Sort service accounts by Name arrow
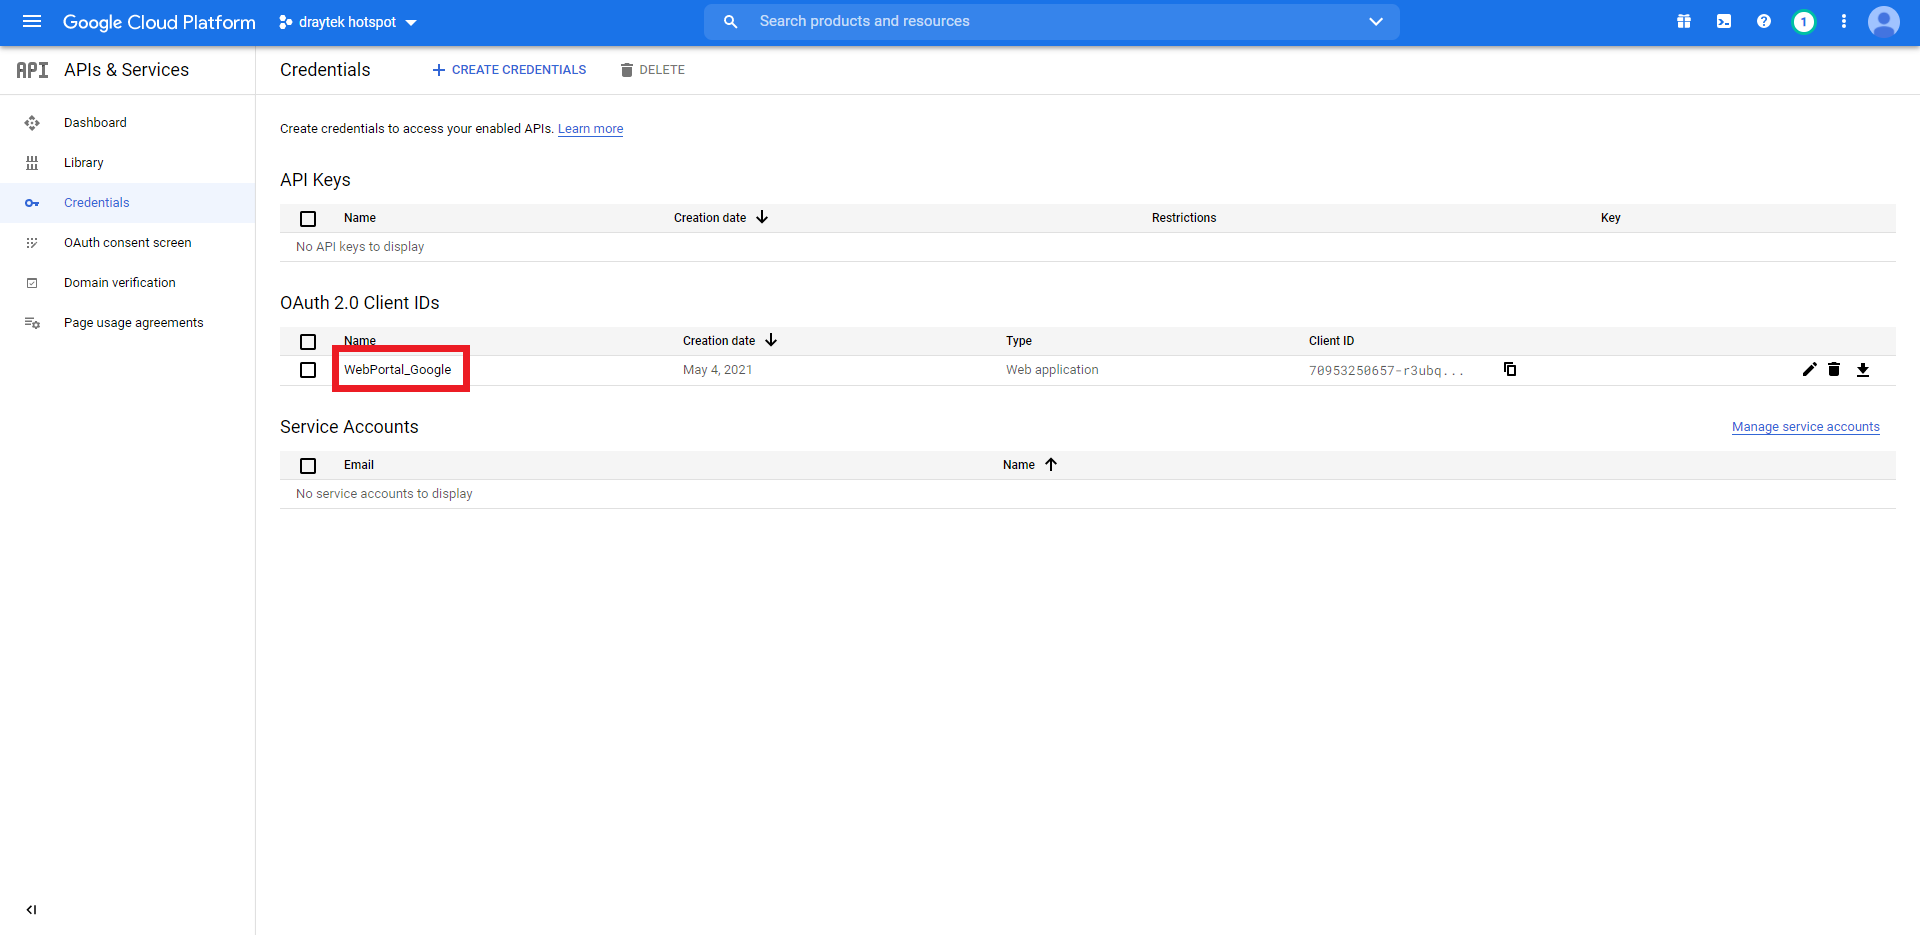 pyautogui.click(x=1051, y=464)
